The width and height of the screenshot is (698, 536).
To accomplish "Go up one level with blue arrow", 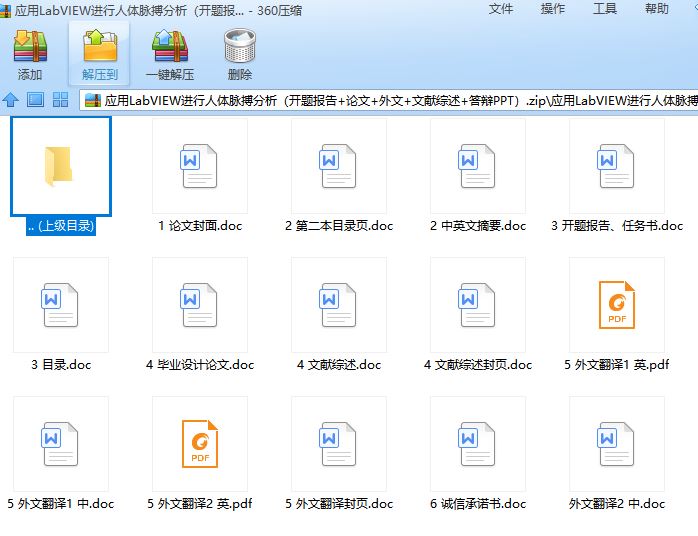I will [10, 100].
